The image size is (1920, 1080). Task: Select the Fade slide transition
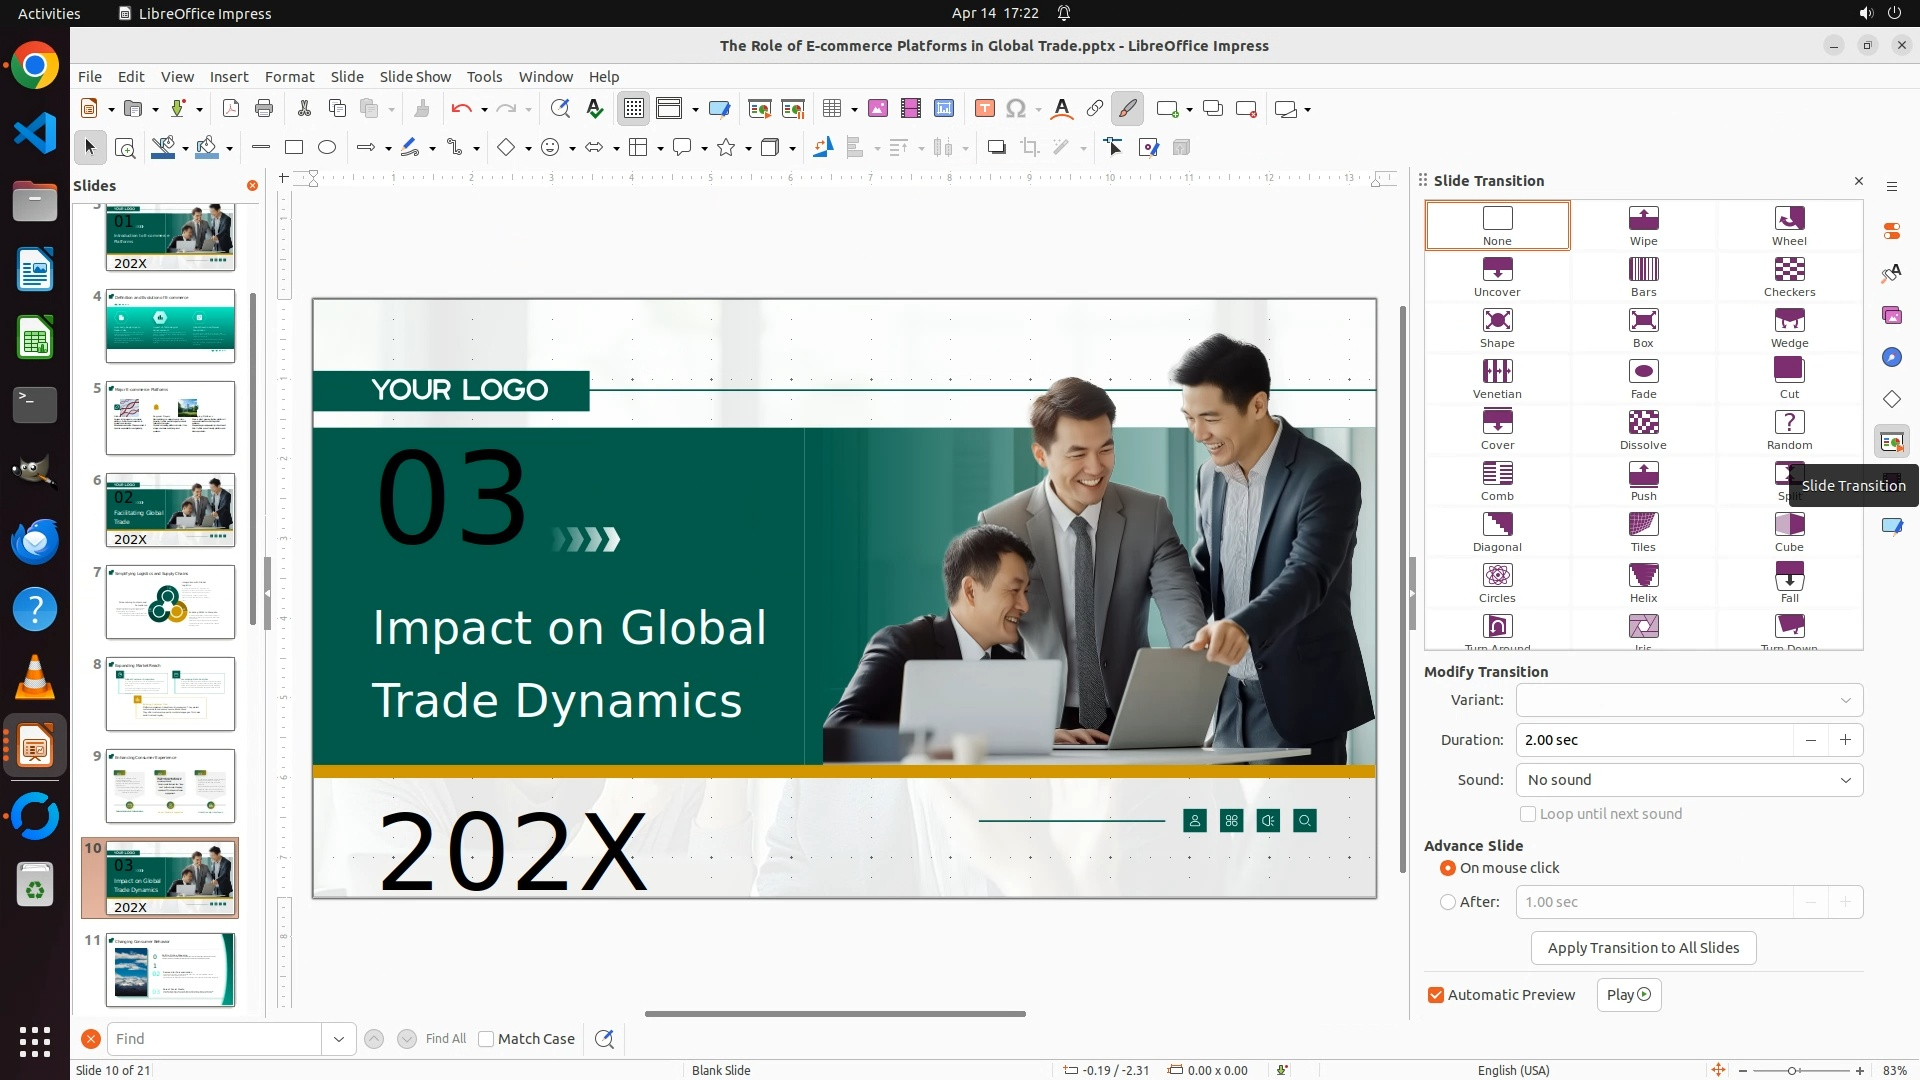point(1643,379)
